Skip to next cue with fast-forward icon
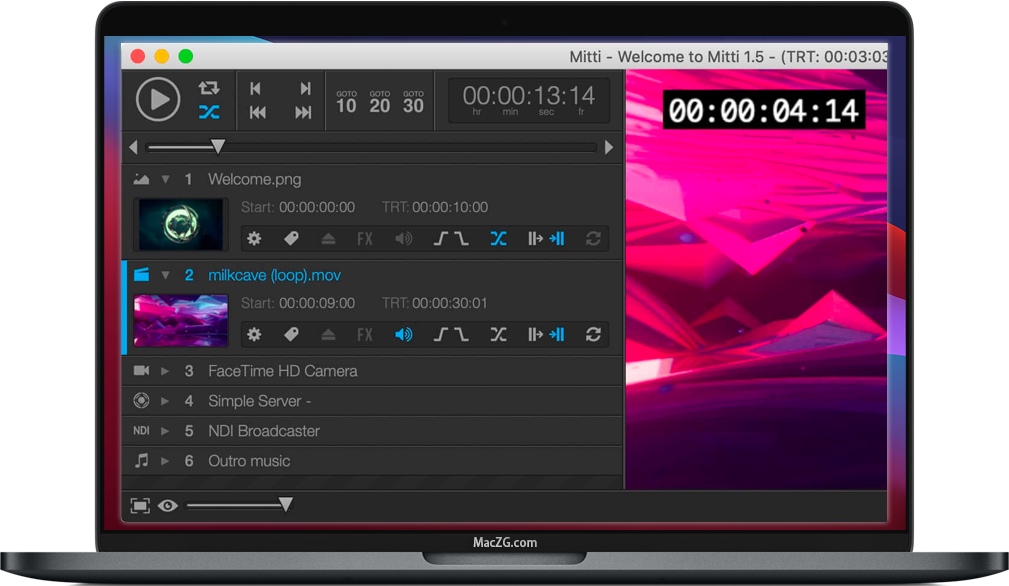Viewport: 1009px width, 586px height. pyautogui.click(x=303, y=113)
